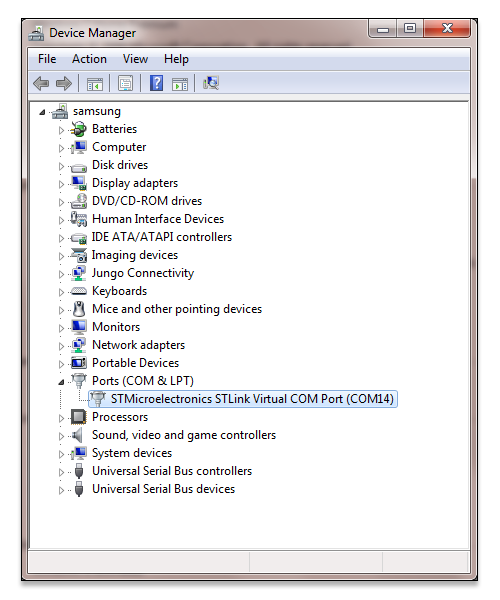The width and height of the screenshot is (500, 600).
Task: Collapse the Ports (COM & LPT) node
Action: click(x=61, y=382)
